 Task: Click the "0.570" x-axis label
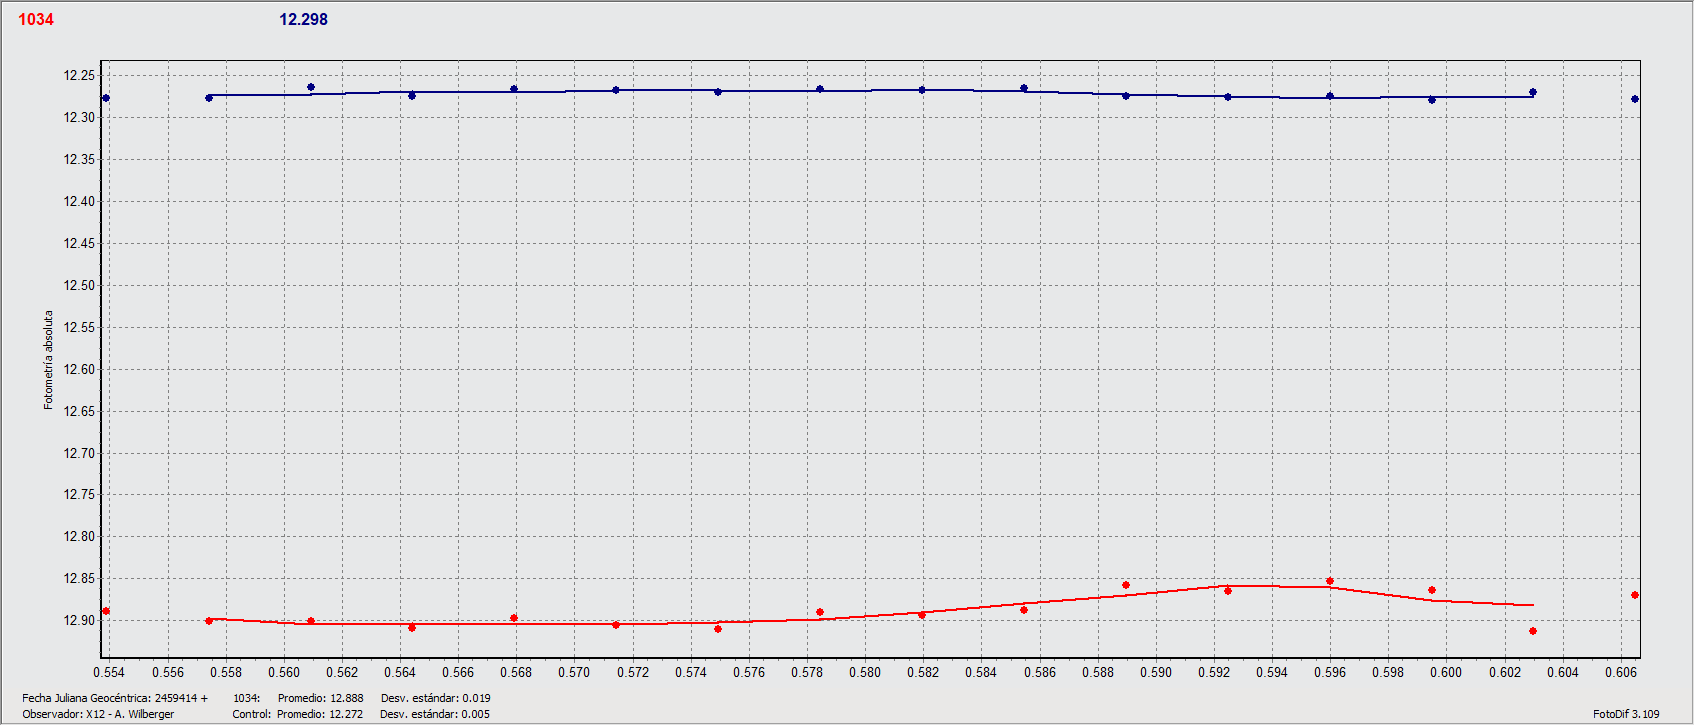click(x=574, y=673)
